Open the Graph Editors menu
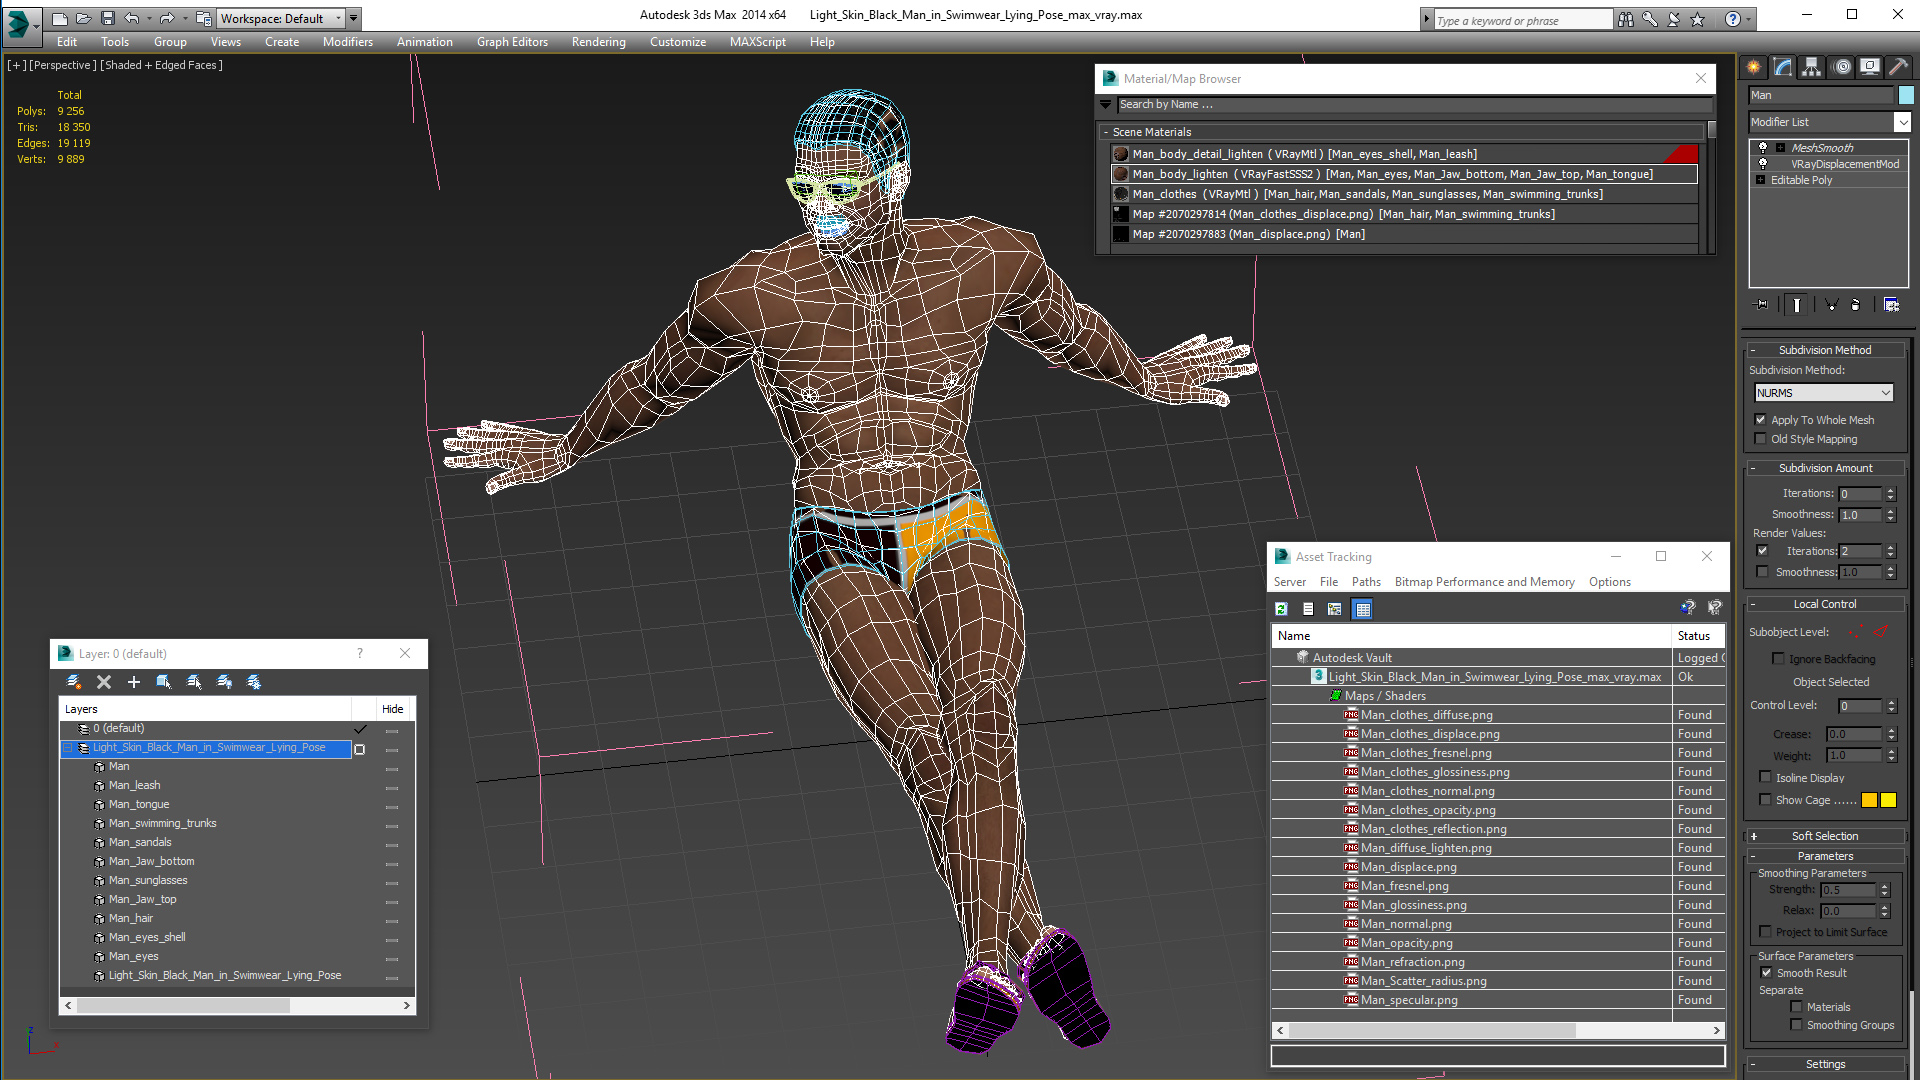The image size is (1920, 1080). (x=512, y=42)
